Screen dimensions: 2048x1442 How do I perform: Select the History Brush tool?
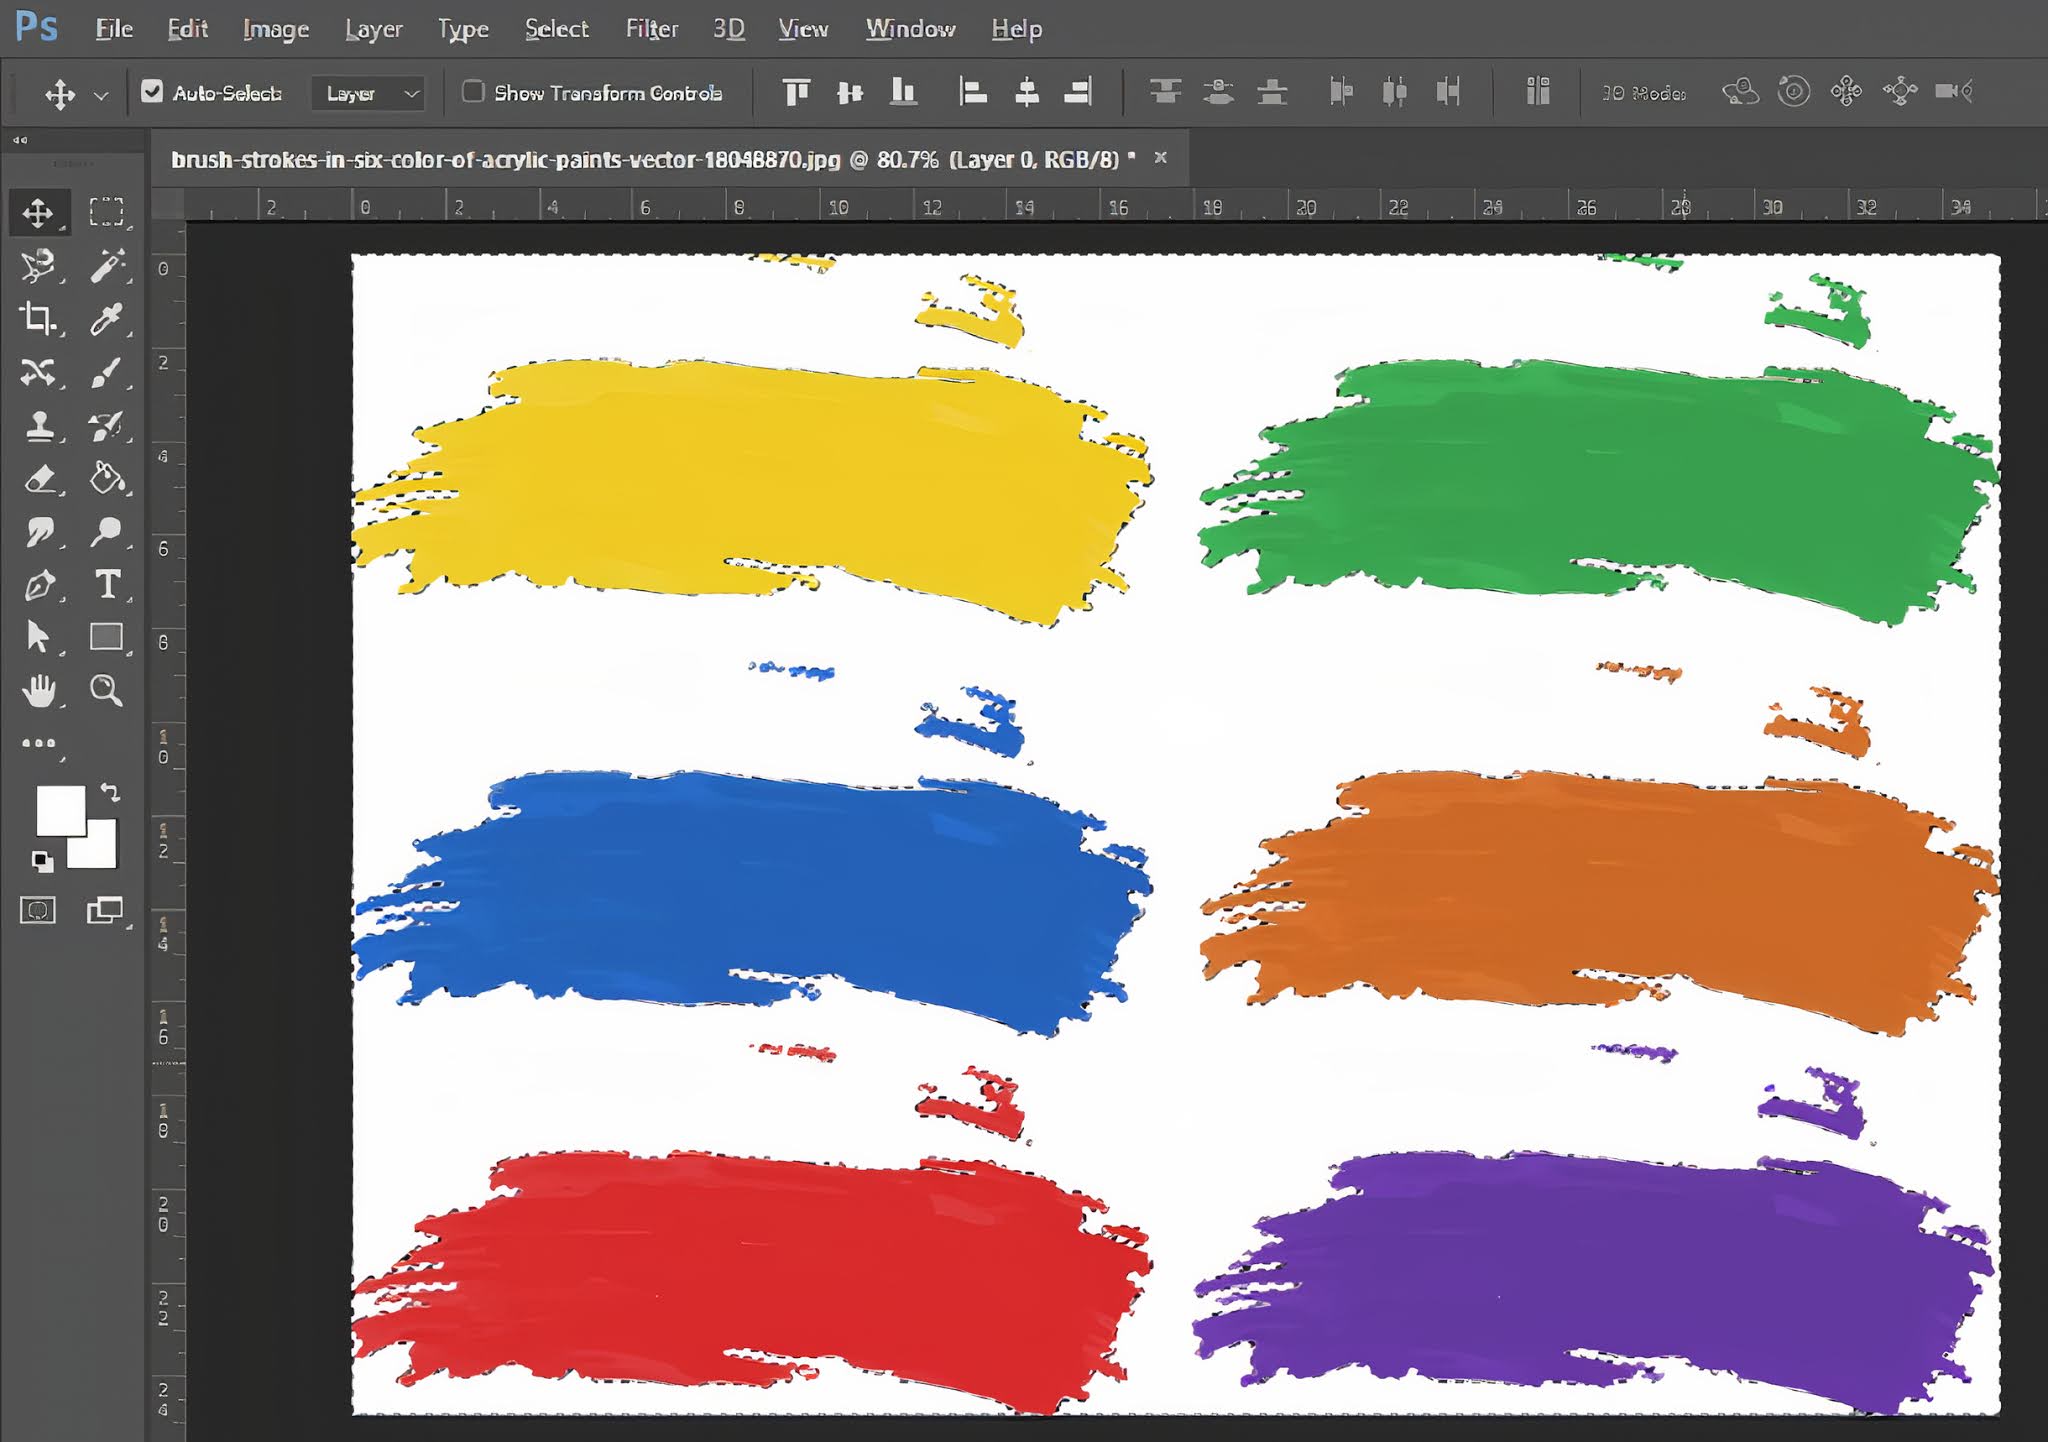106,426
